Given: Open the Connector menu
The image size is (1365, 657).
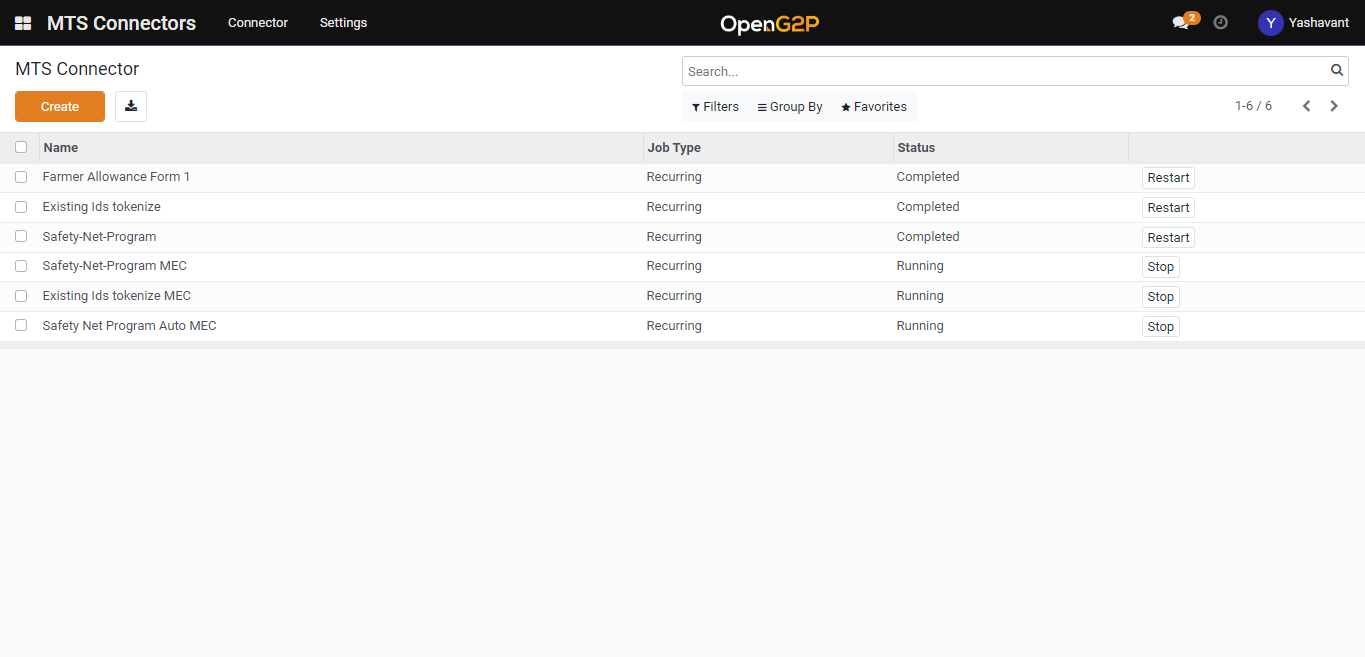Looking at the screenshot, I should point(258,23).
